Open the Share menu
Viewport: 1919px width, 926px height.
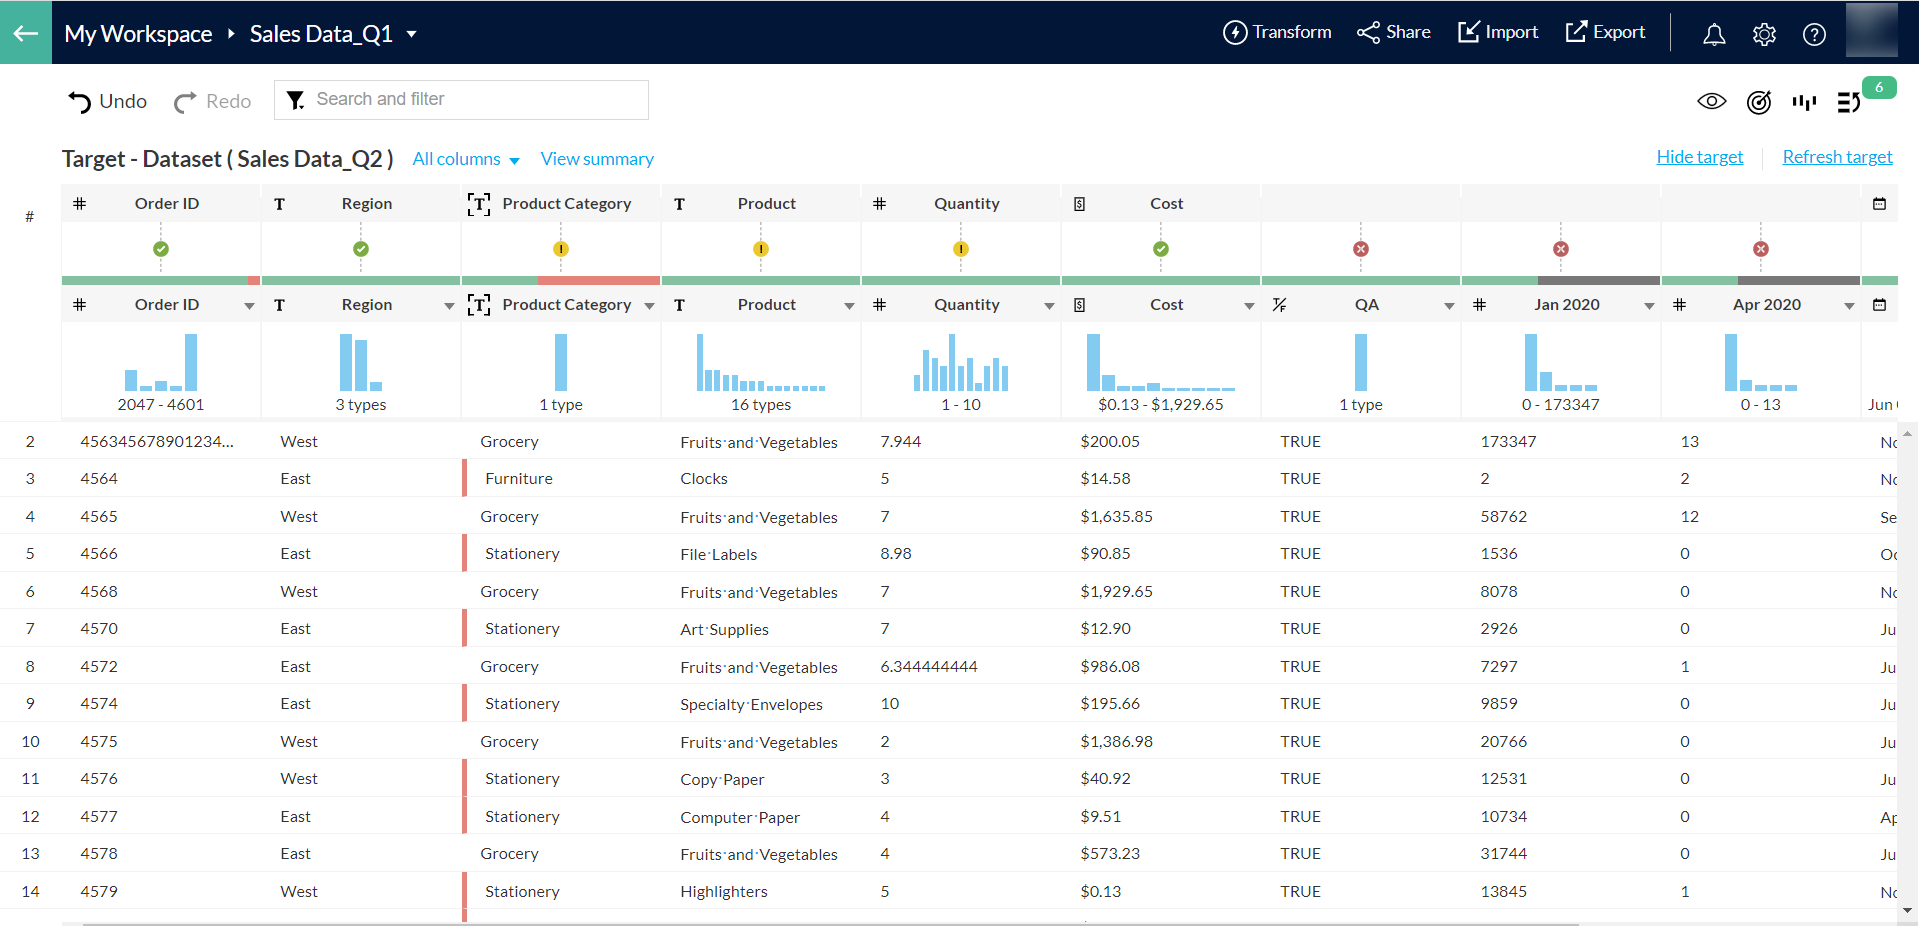(x=1394, y=32)
